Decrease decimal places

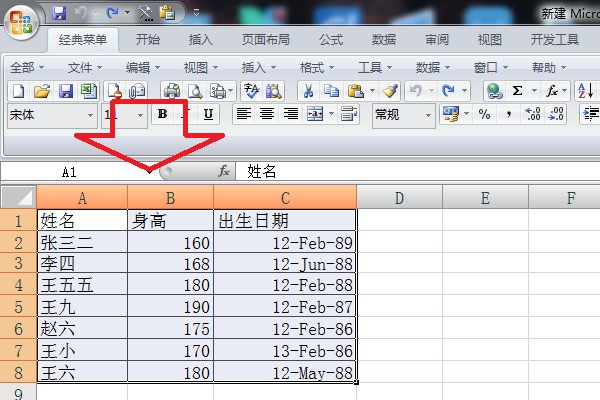coord(556,114)
